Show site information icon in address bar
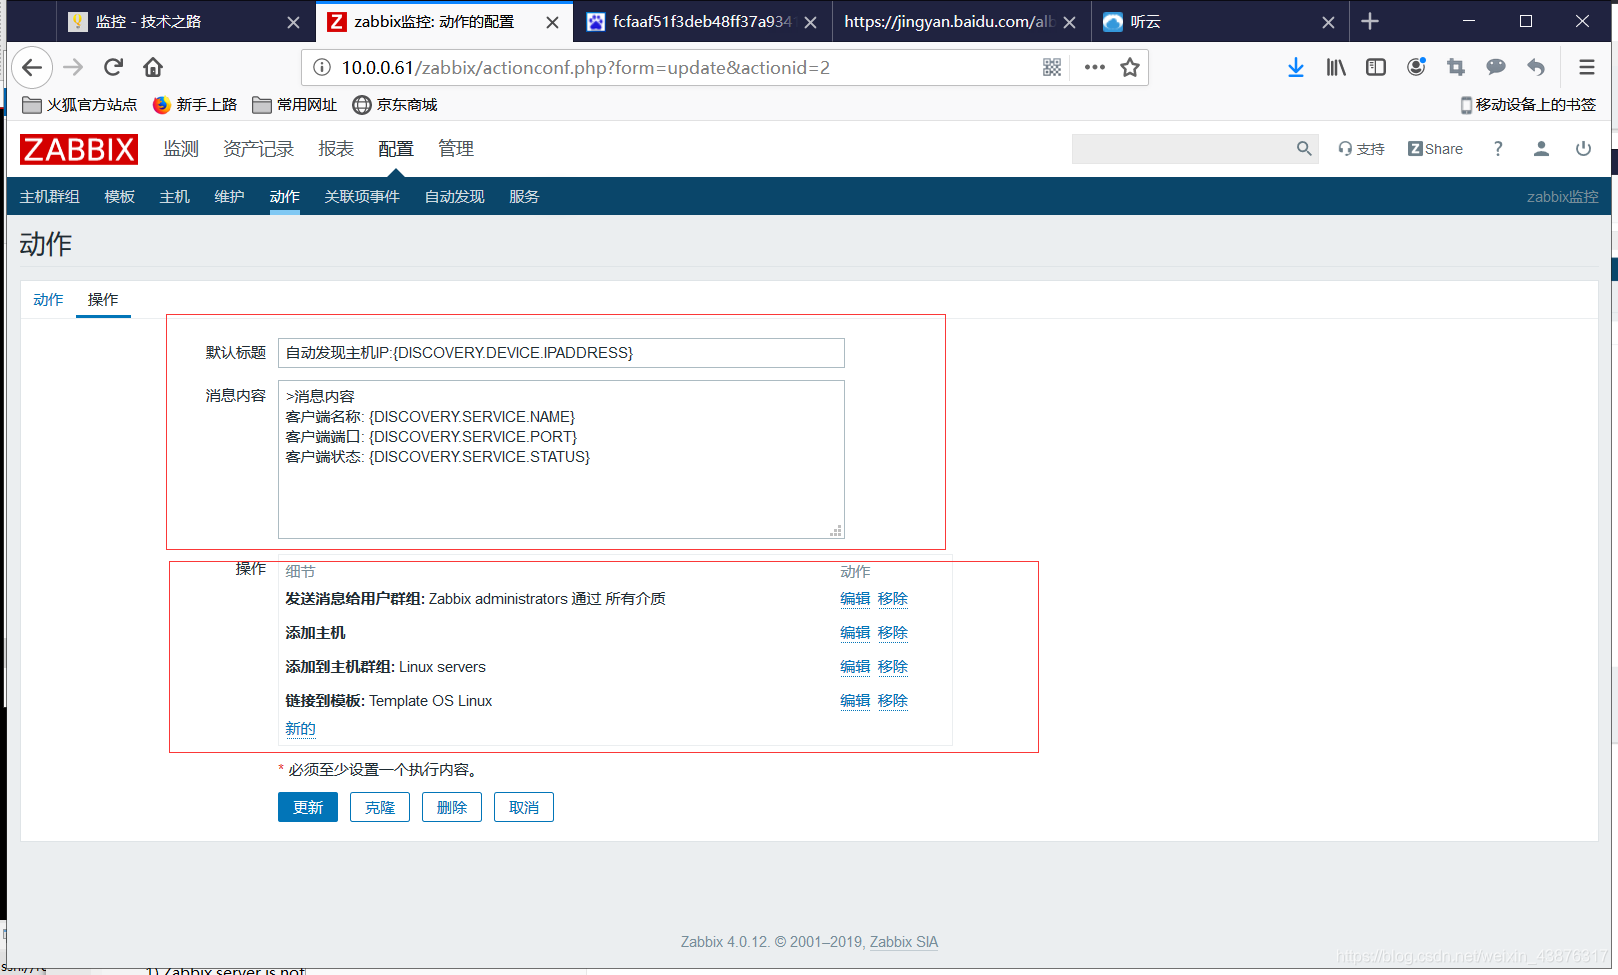1618x975 pixels. [322, 67]
